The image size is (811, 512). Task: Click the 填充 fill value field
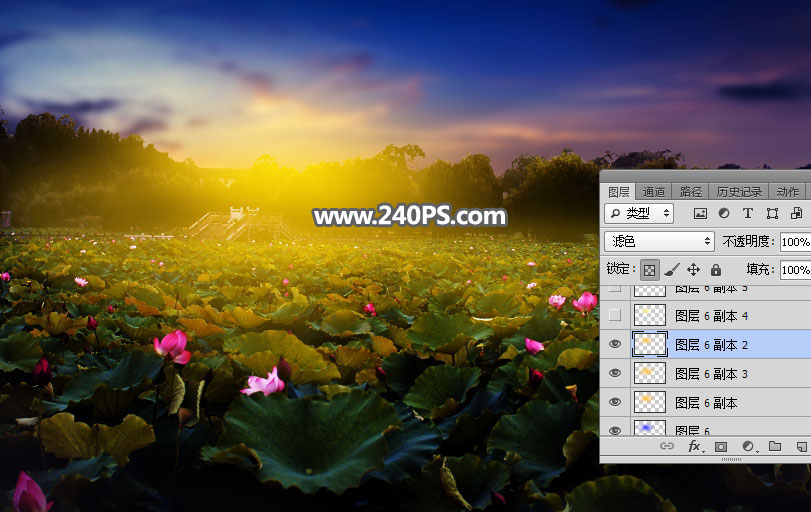point(795,269)
